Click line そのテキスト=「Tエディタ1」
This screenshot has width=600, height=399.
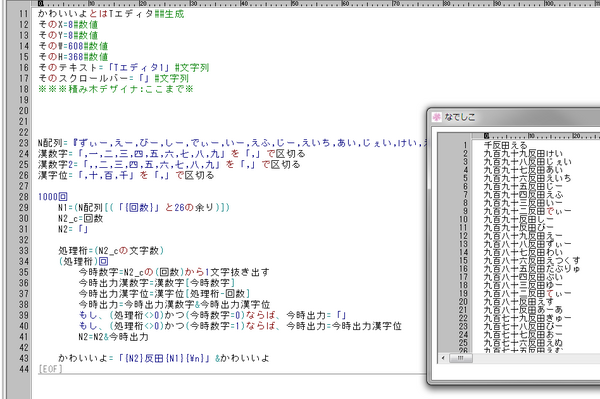(124, 68)
